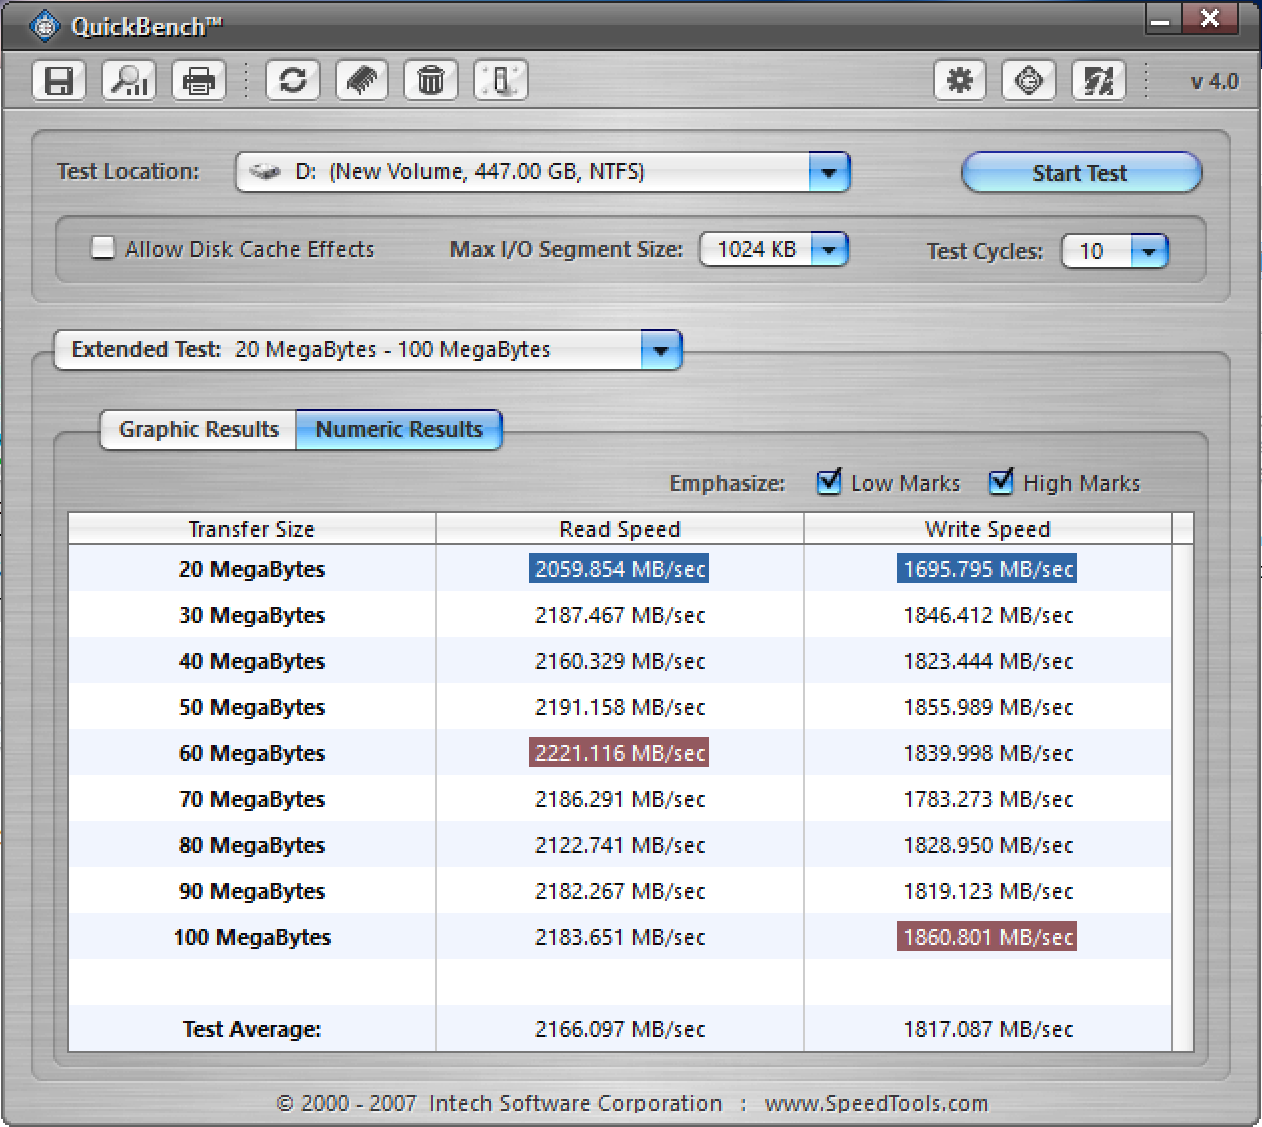Click the rightmost toolbar icon before version label
1262x1127 pixels.
click(1098, 81)
